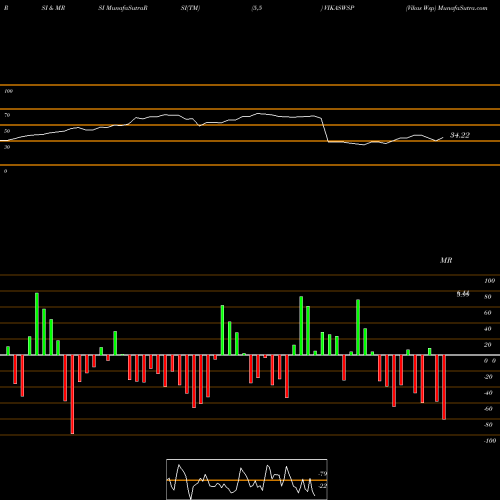
Task: Click the 'SI(TM)' header label
Action: [190, 8]
